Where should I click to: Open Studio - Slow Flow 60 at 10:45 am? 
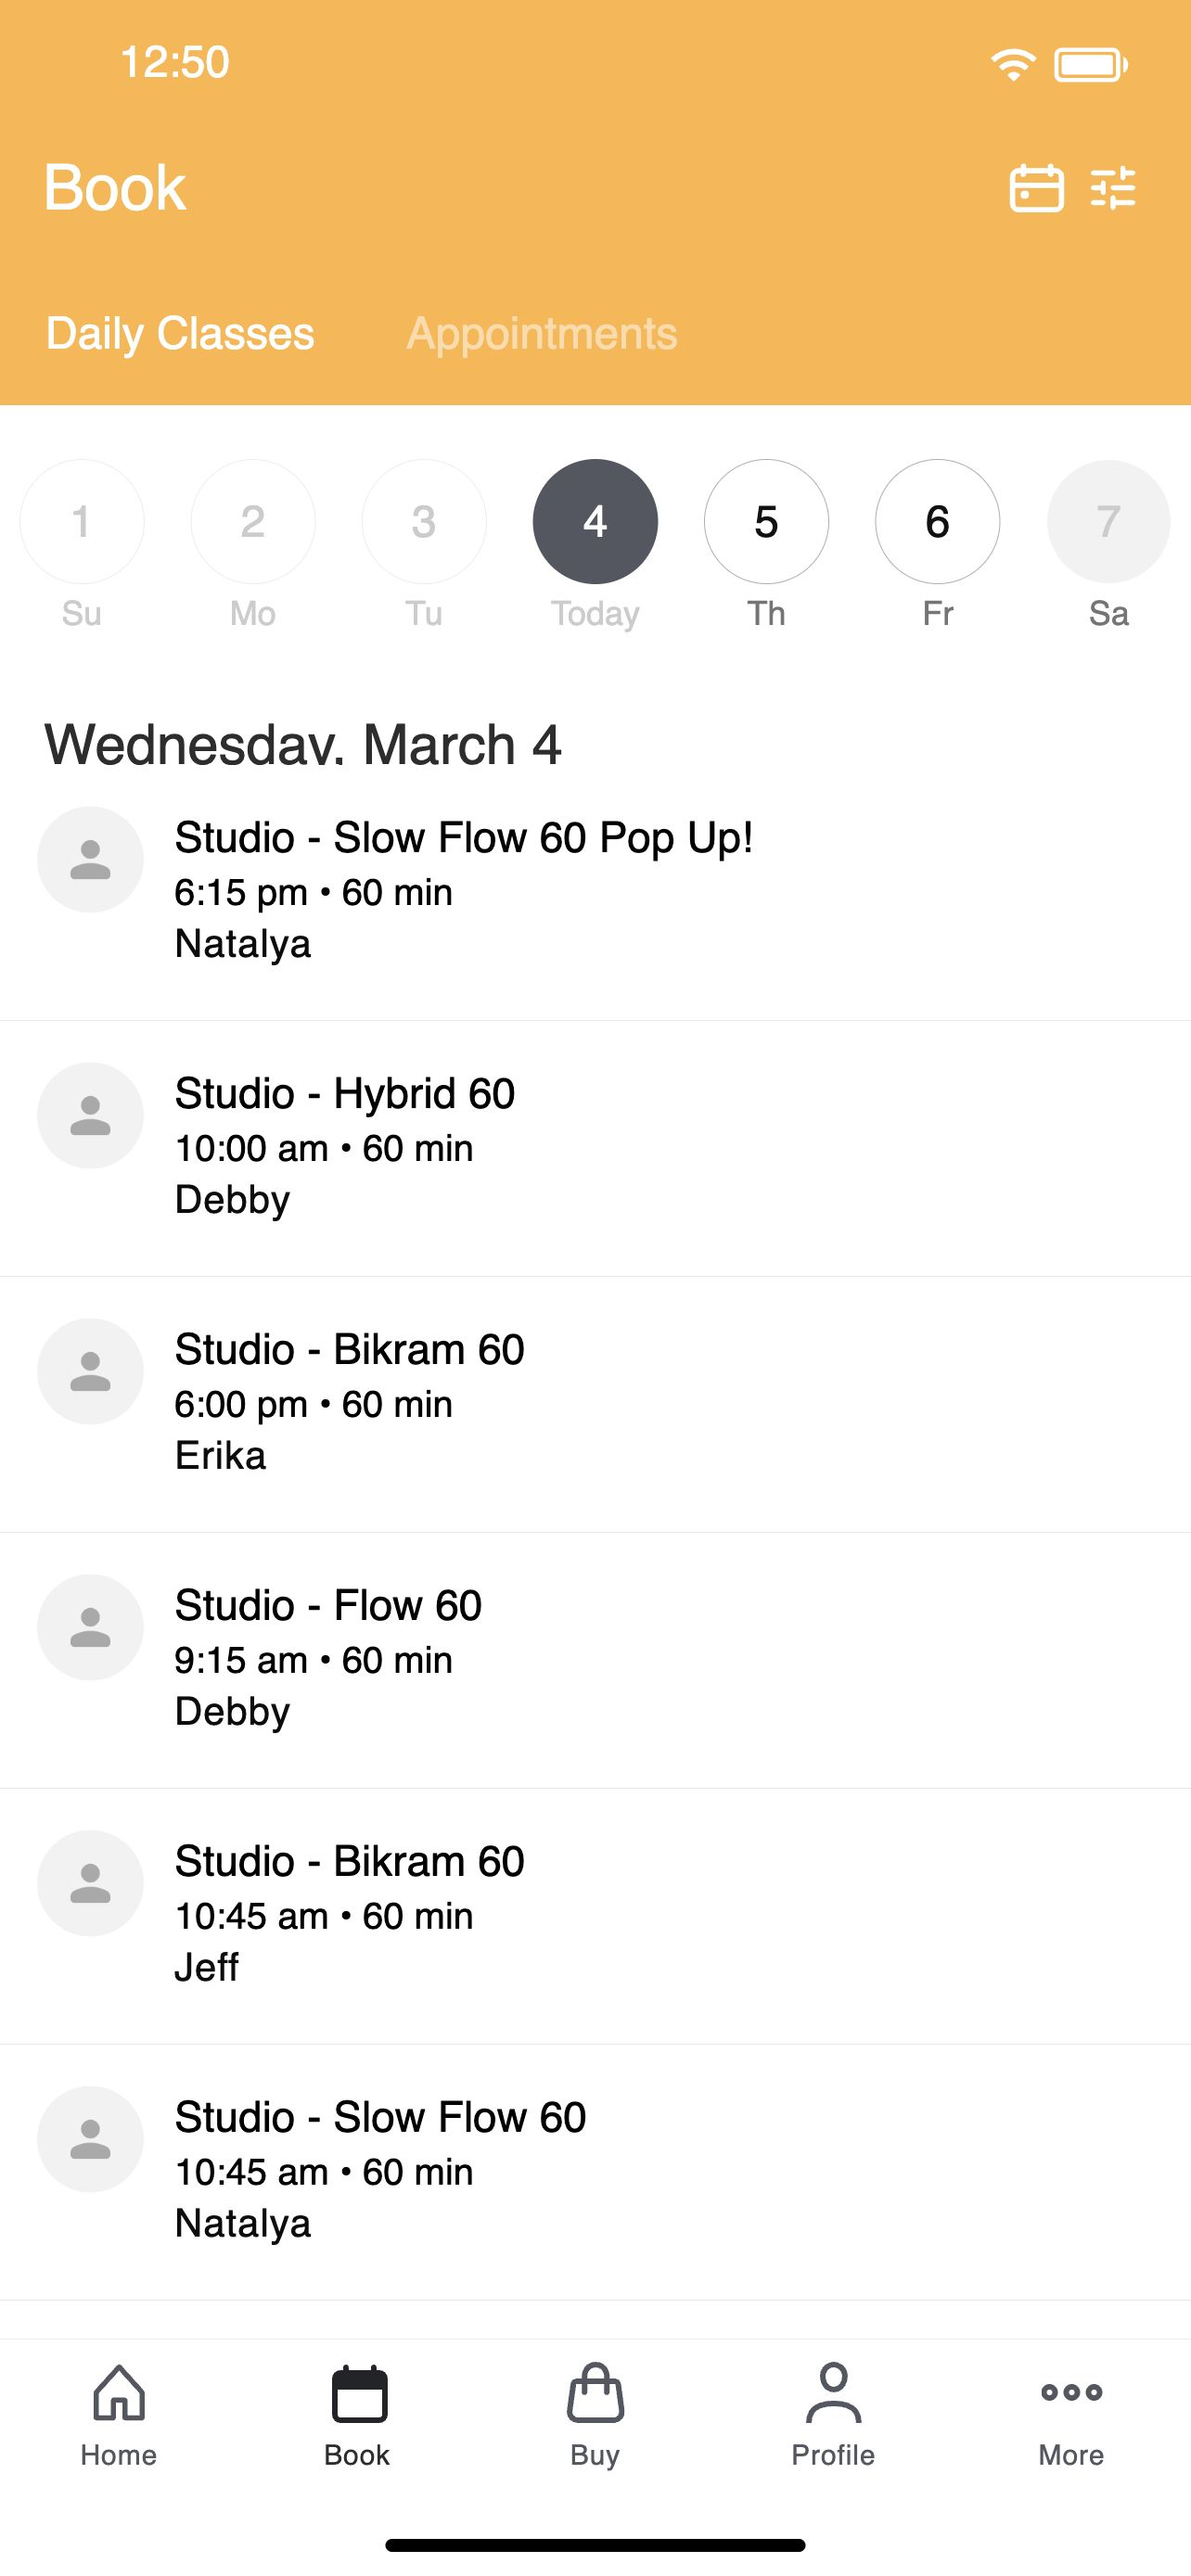595,2172
